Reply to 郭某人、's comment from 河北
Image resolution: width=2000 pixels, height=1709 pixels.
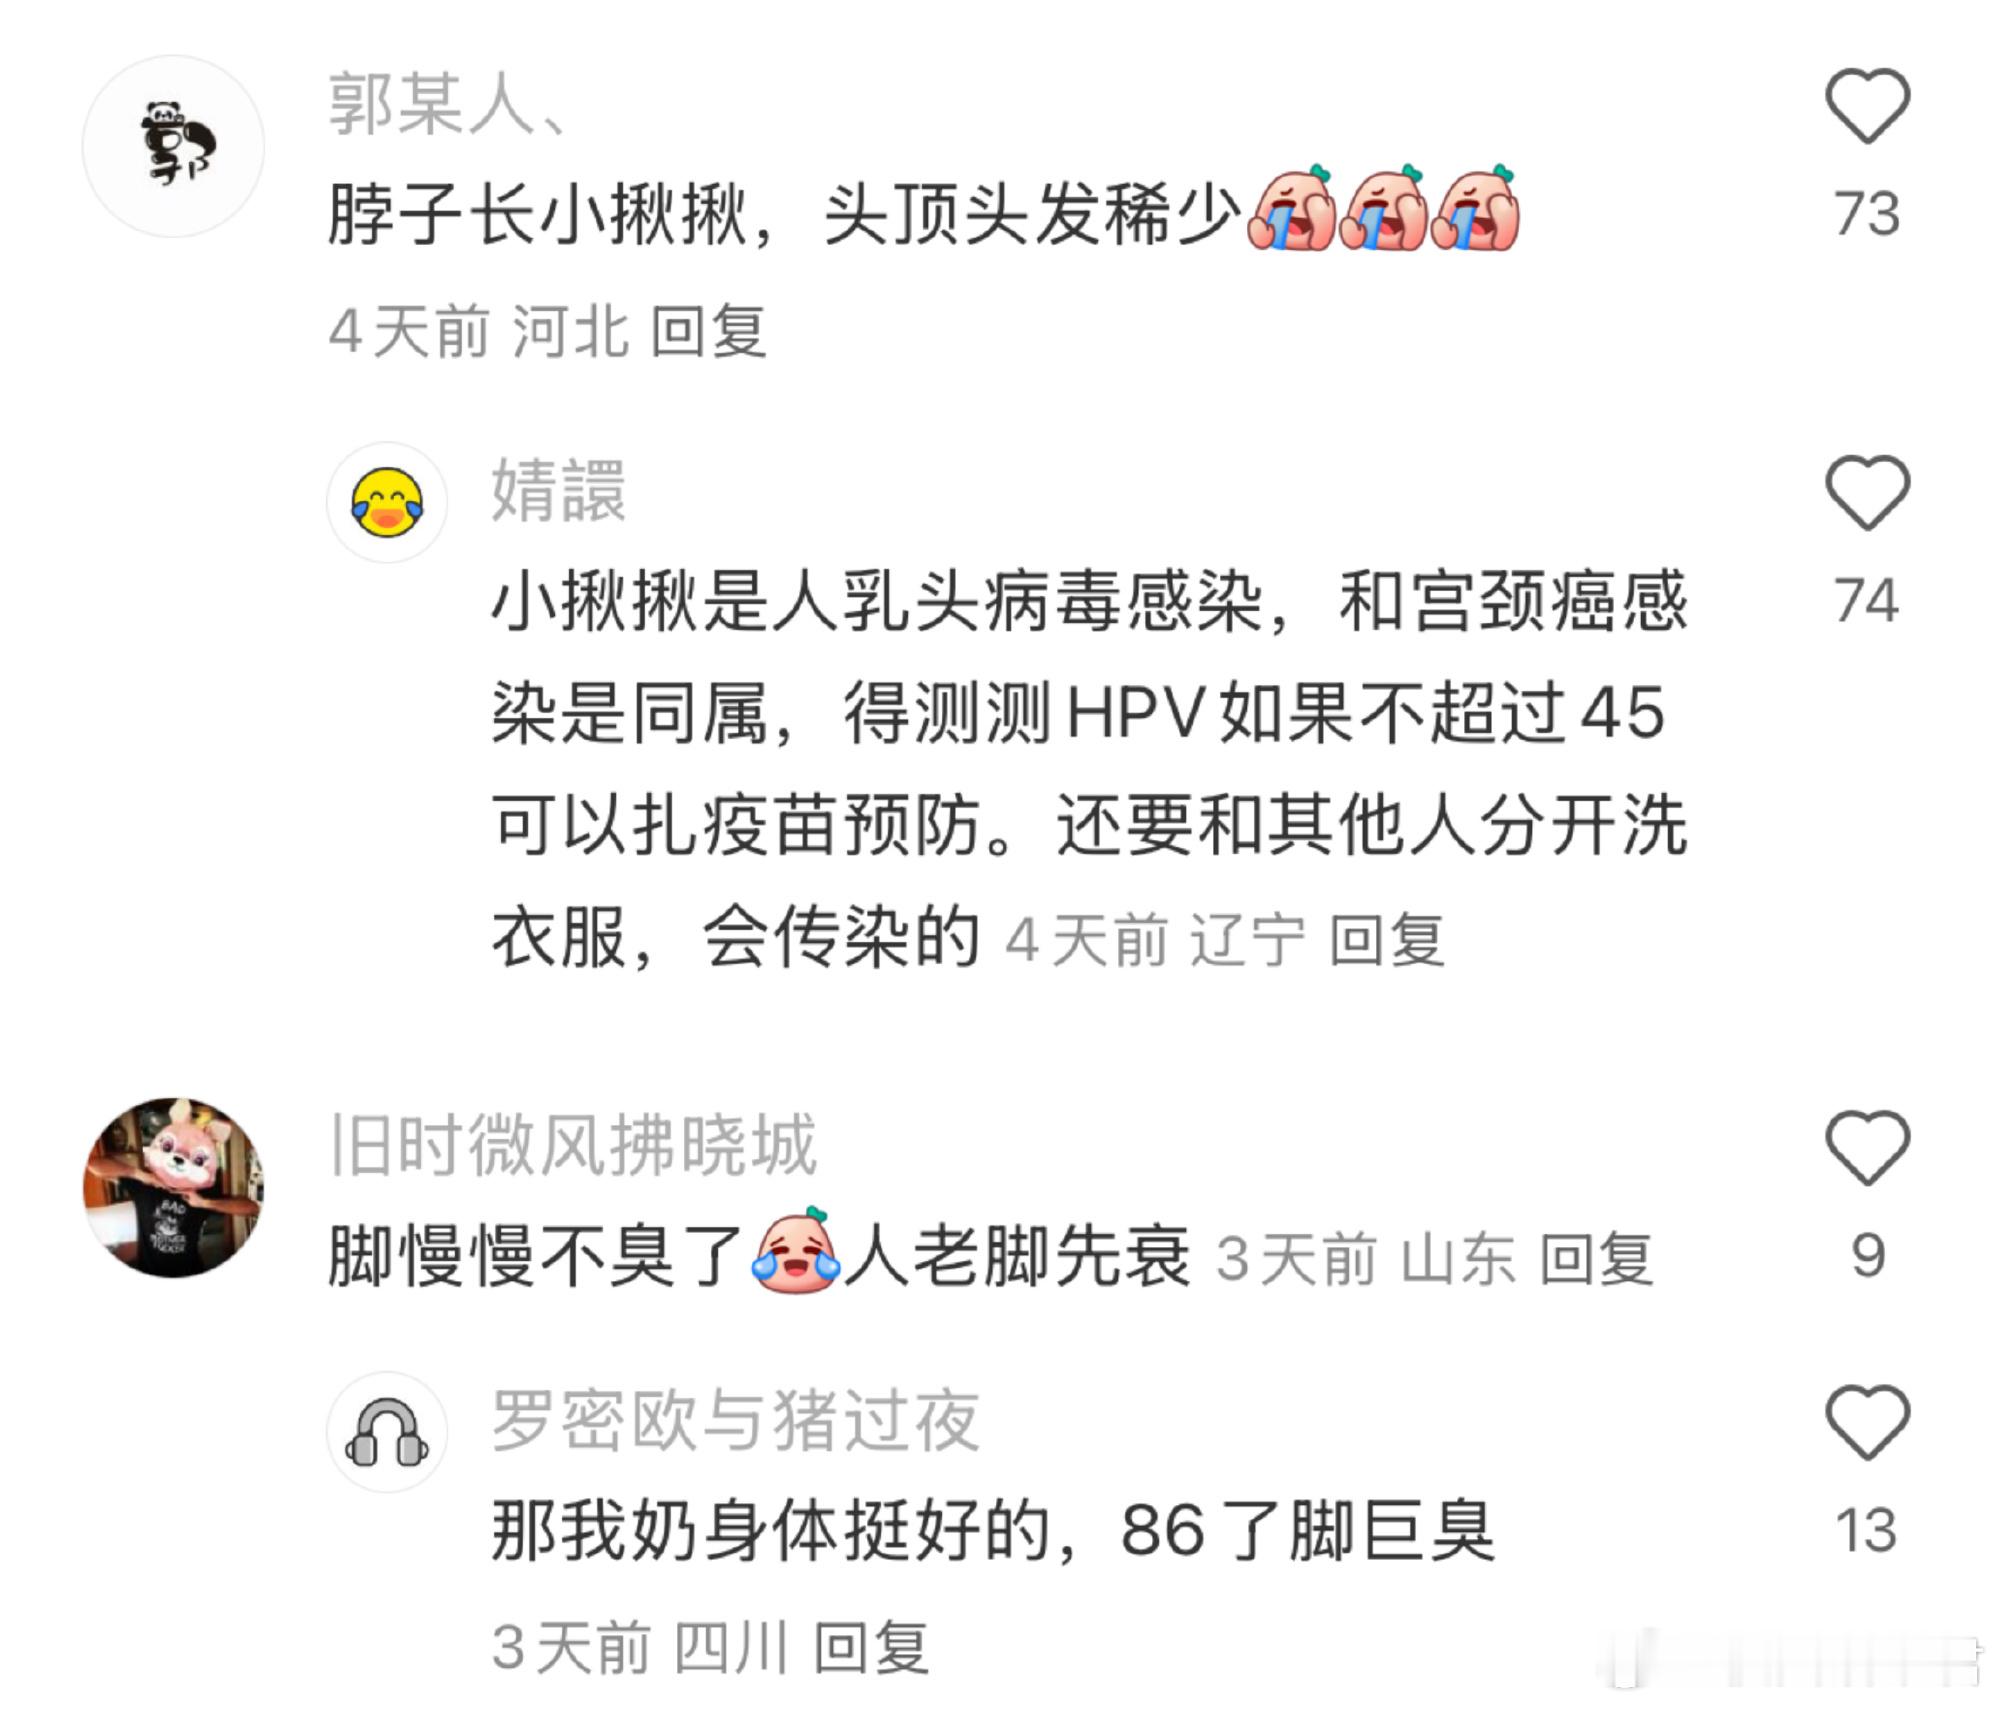click(x=709, y=331)
